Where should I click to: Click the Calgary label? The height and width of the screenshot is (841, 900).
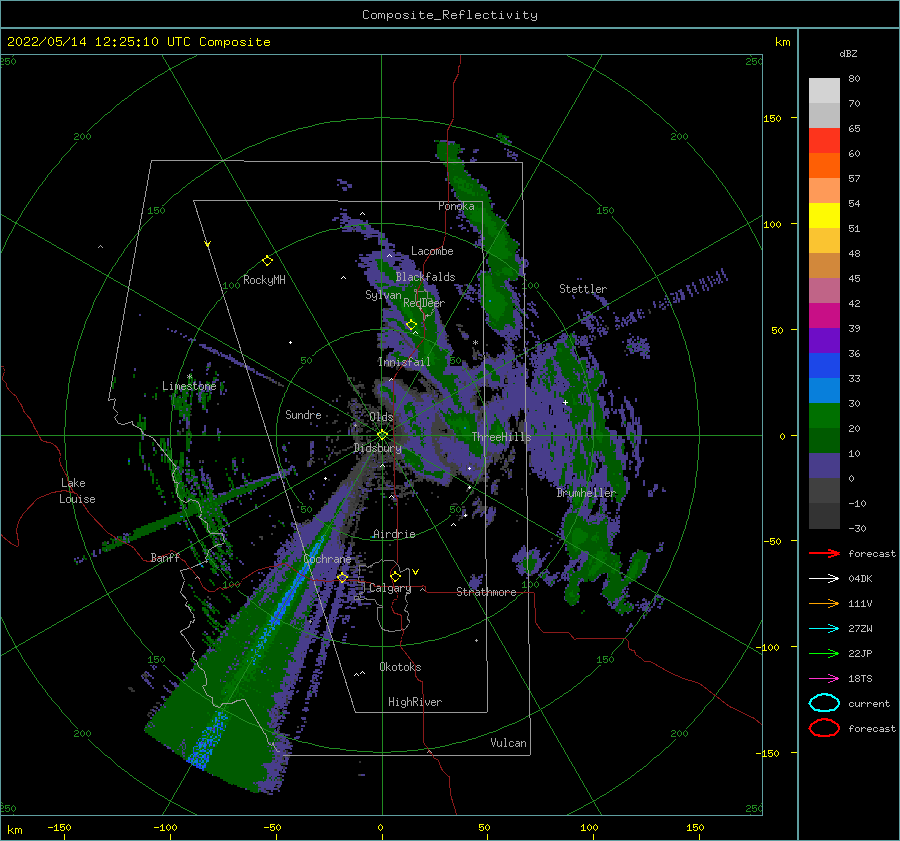coord(390,588)
